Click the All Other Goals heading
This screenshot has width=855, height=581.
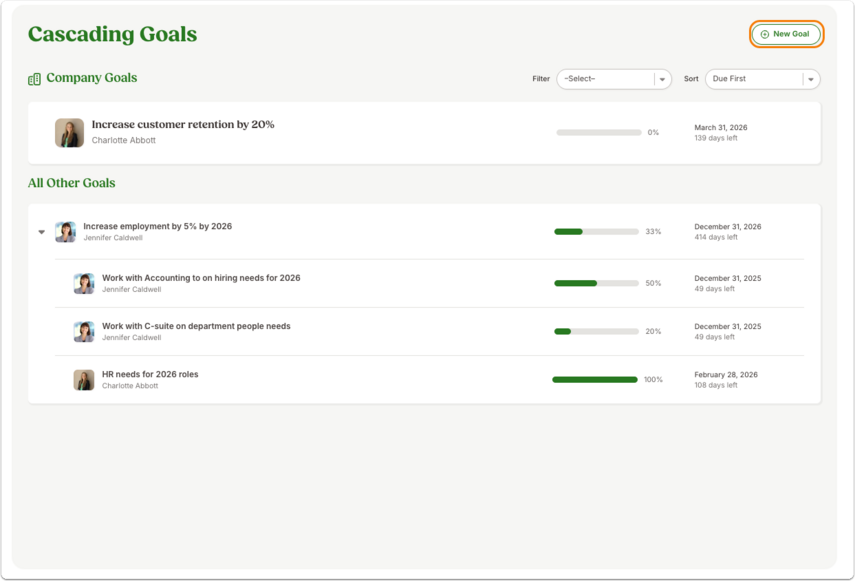(71, 183)
